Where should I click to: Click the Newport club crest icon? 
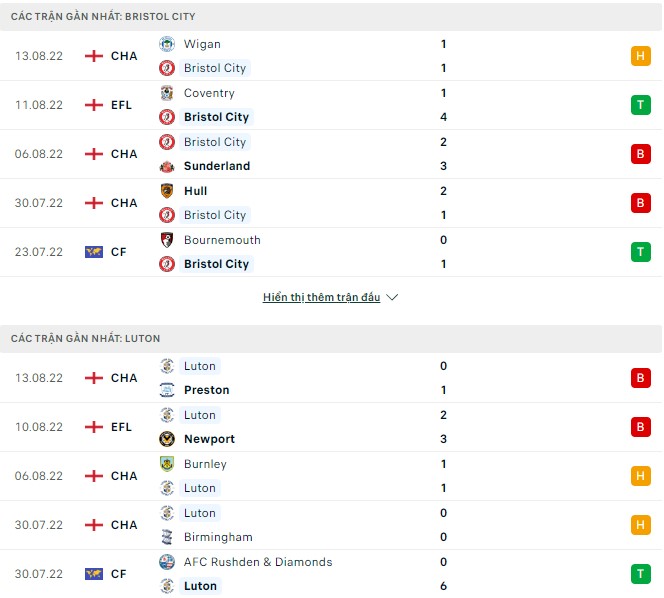[x=167, y=439]
